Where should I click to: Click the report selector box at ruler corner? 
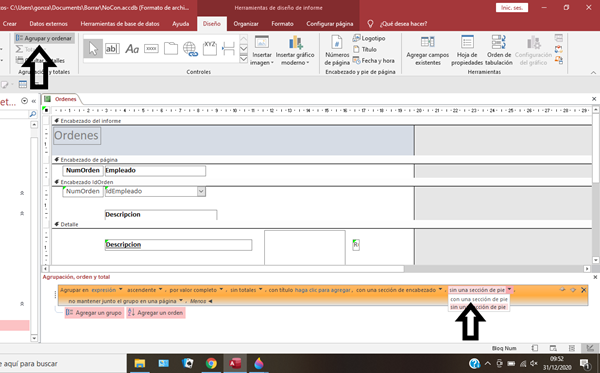coord(46,110)
